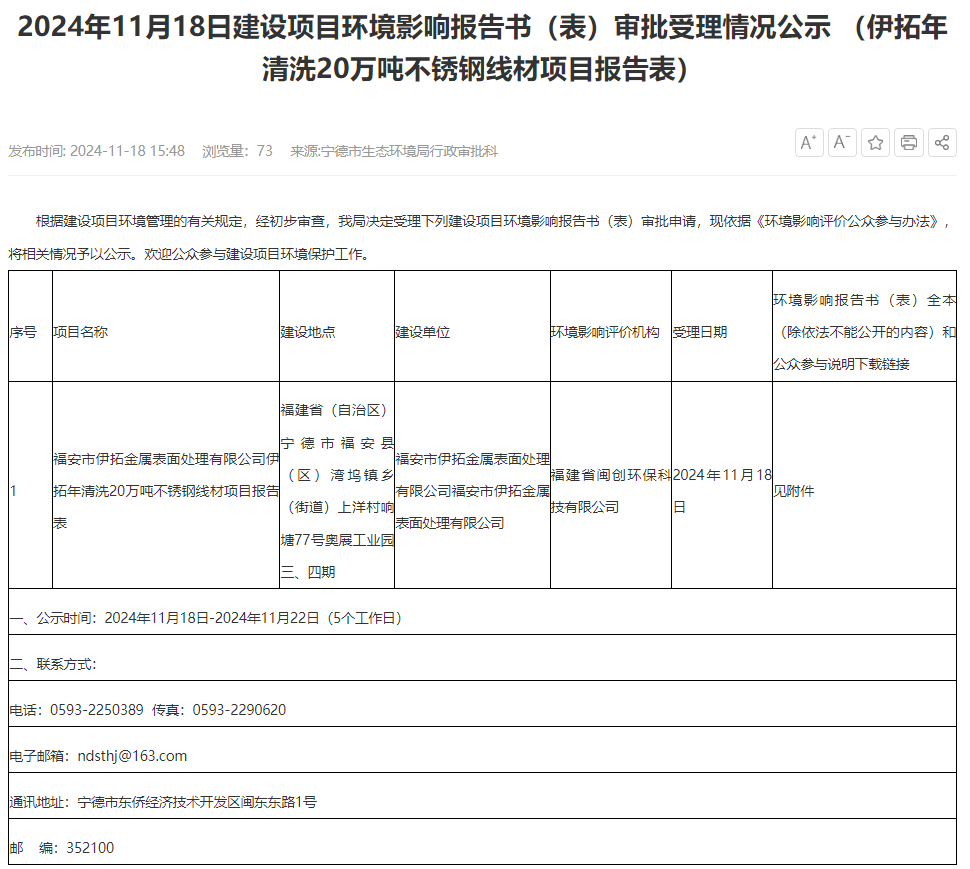The width and height of the screenshot is (970, 869).
Task: Click the publish time 2024-11-18 15:48
Action: coord(126,151)
